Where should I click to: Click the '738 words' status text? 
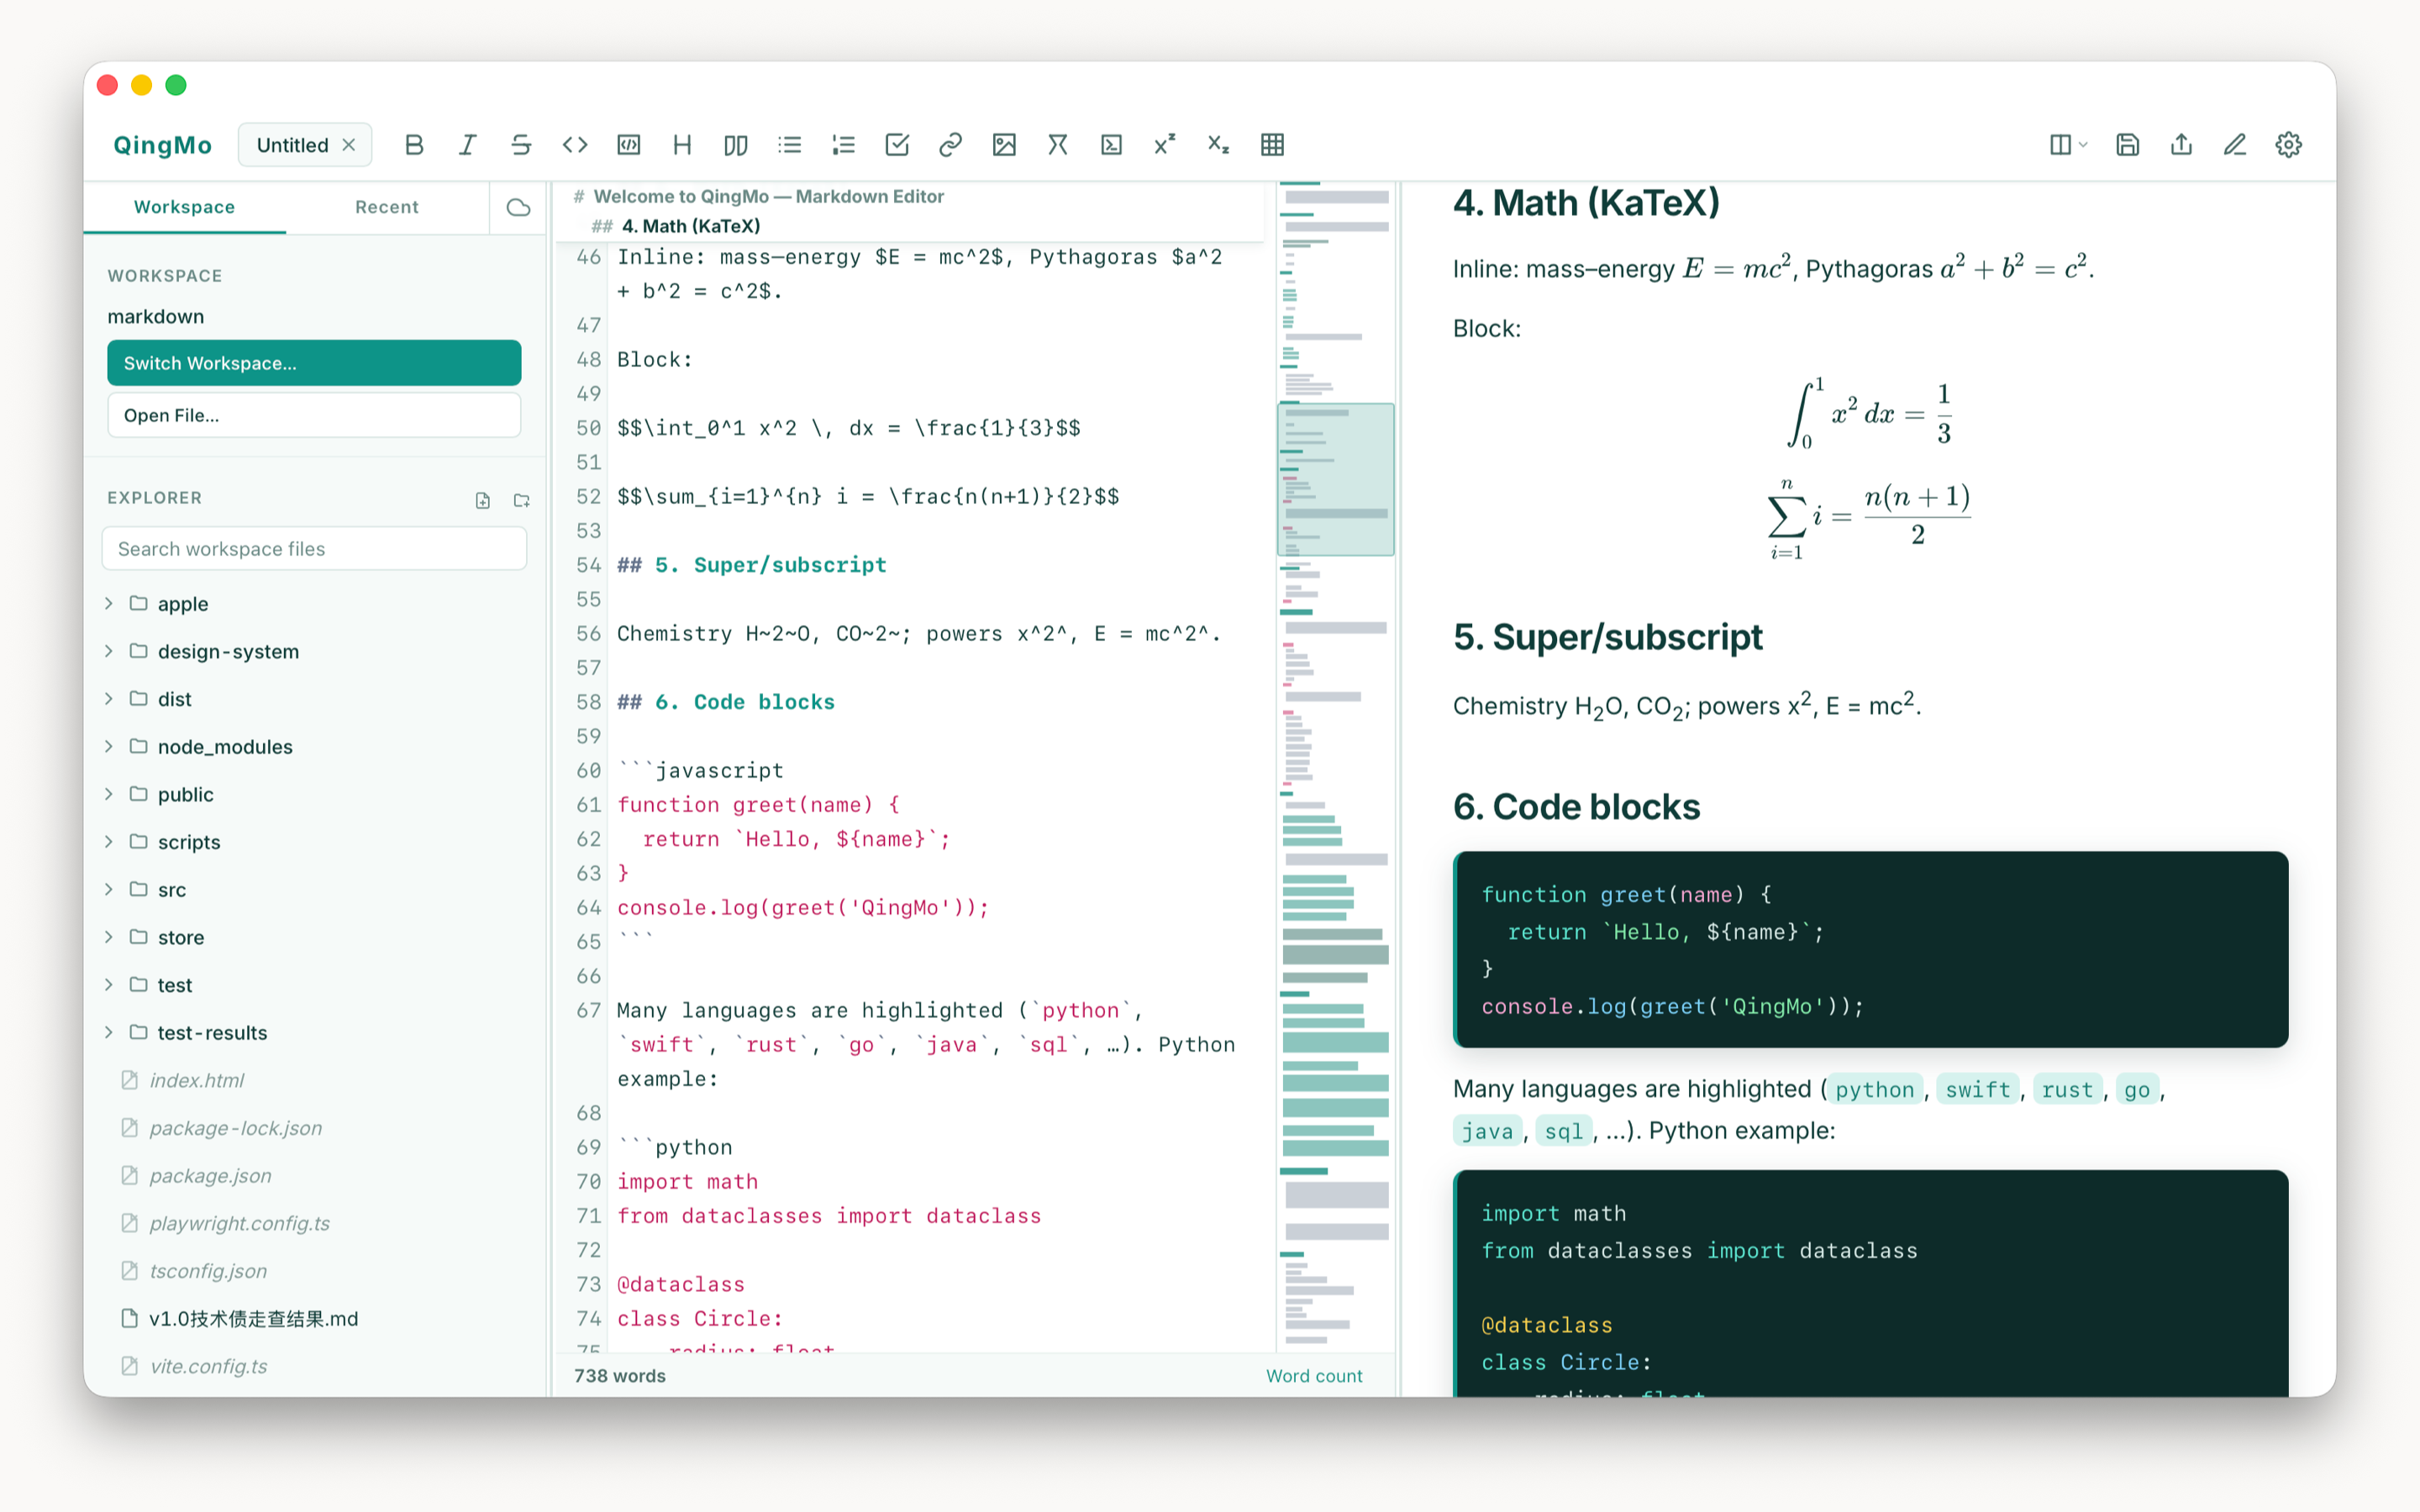620,1376
